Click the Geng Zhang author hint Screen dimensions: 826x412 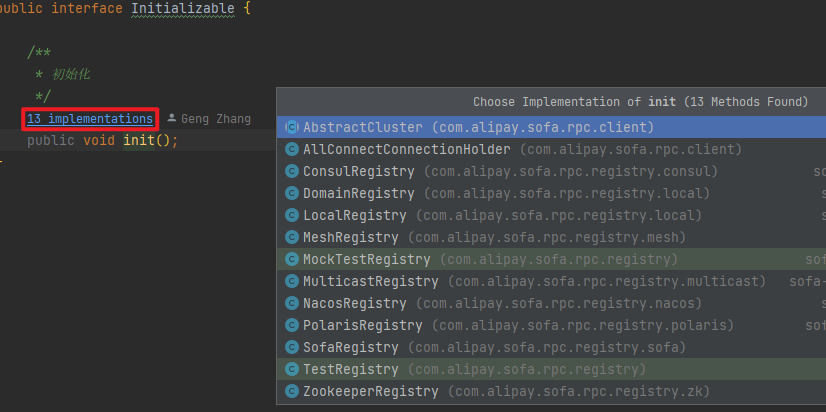[x=216, y=119]
